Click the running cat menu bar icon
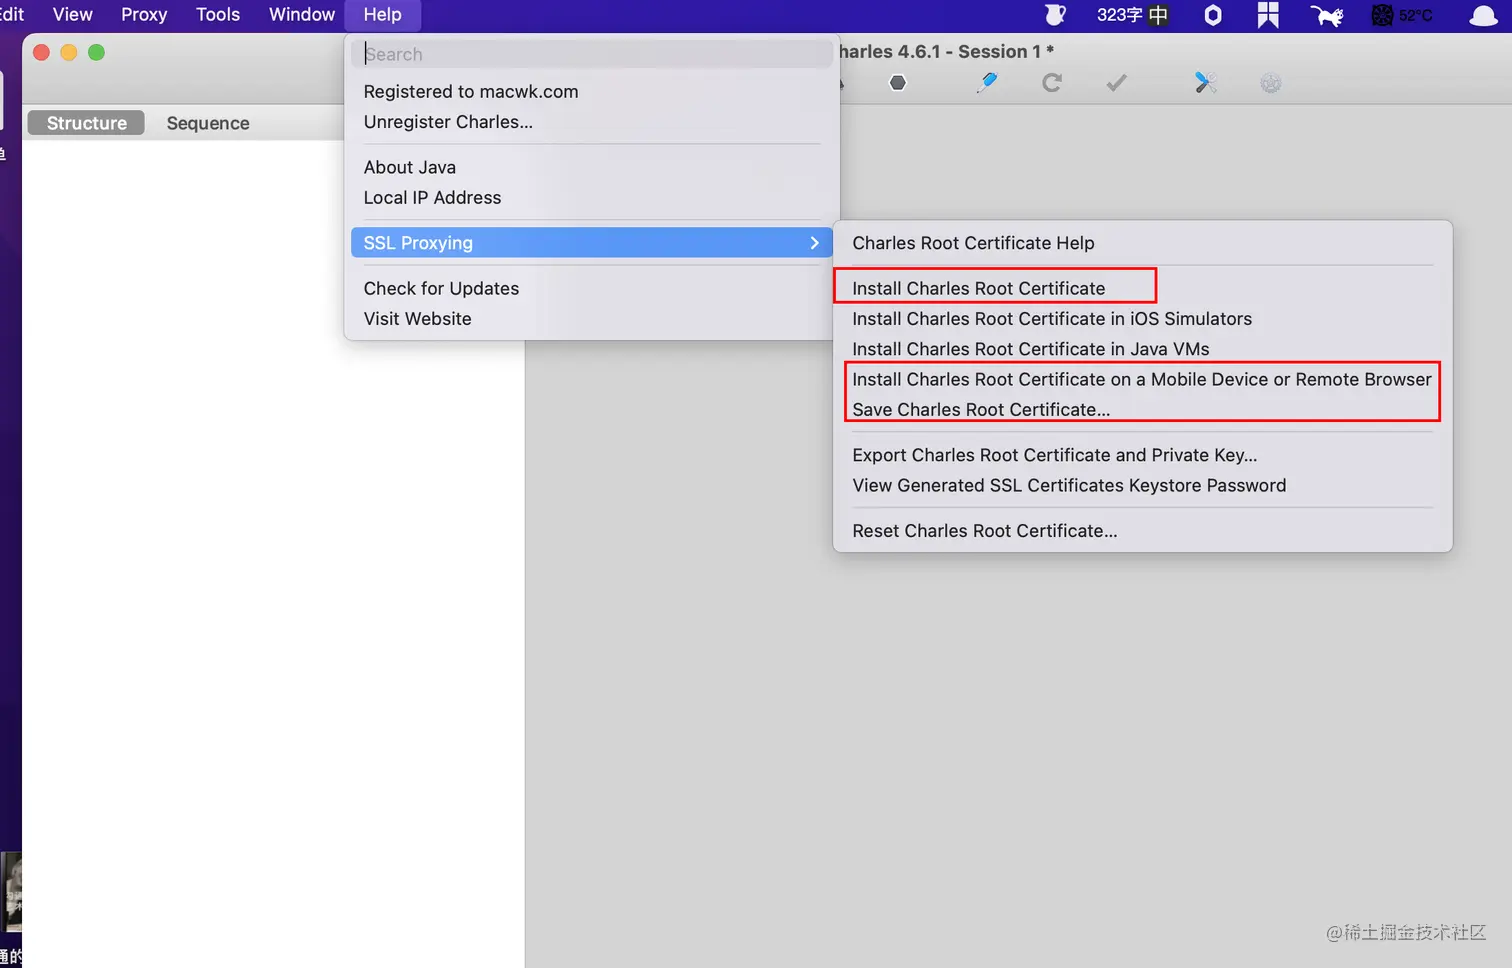Image resolution: width=1512 pixels, height=968 pixels. [1327, 15]
